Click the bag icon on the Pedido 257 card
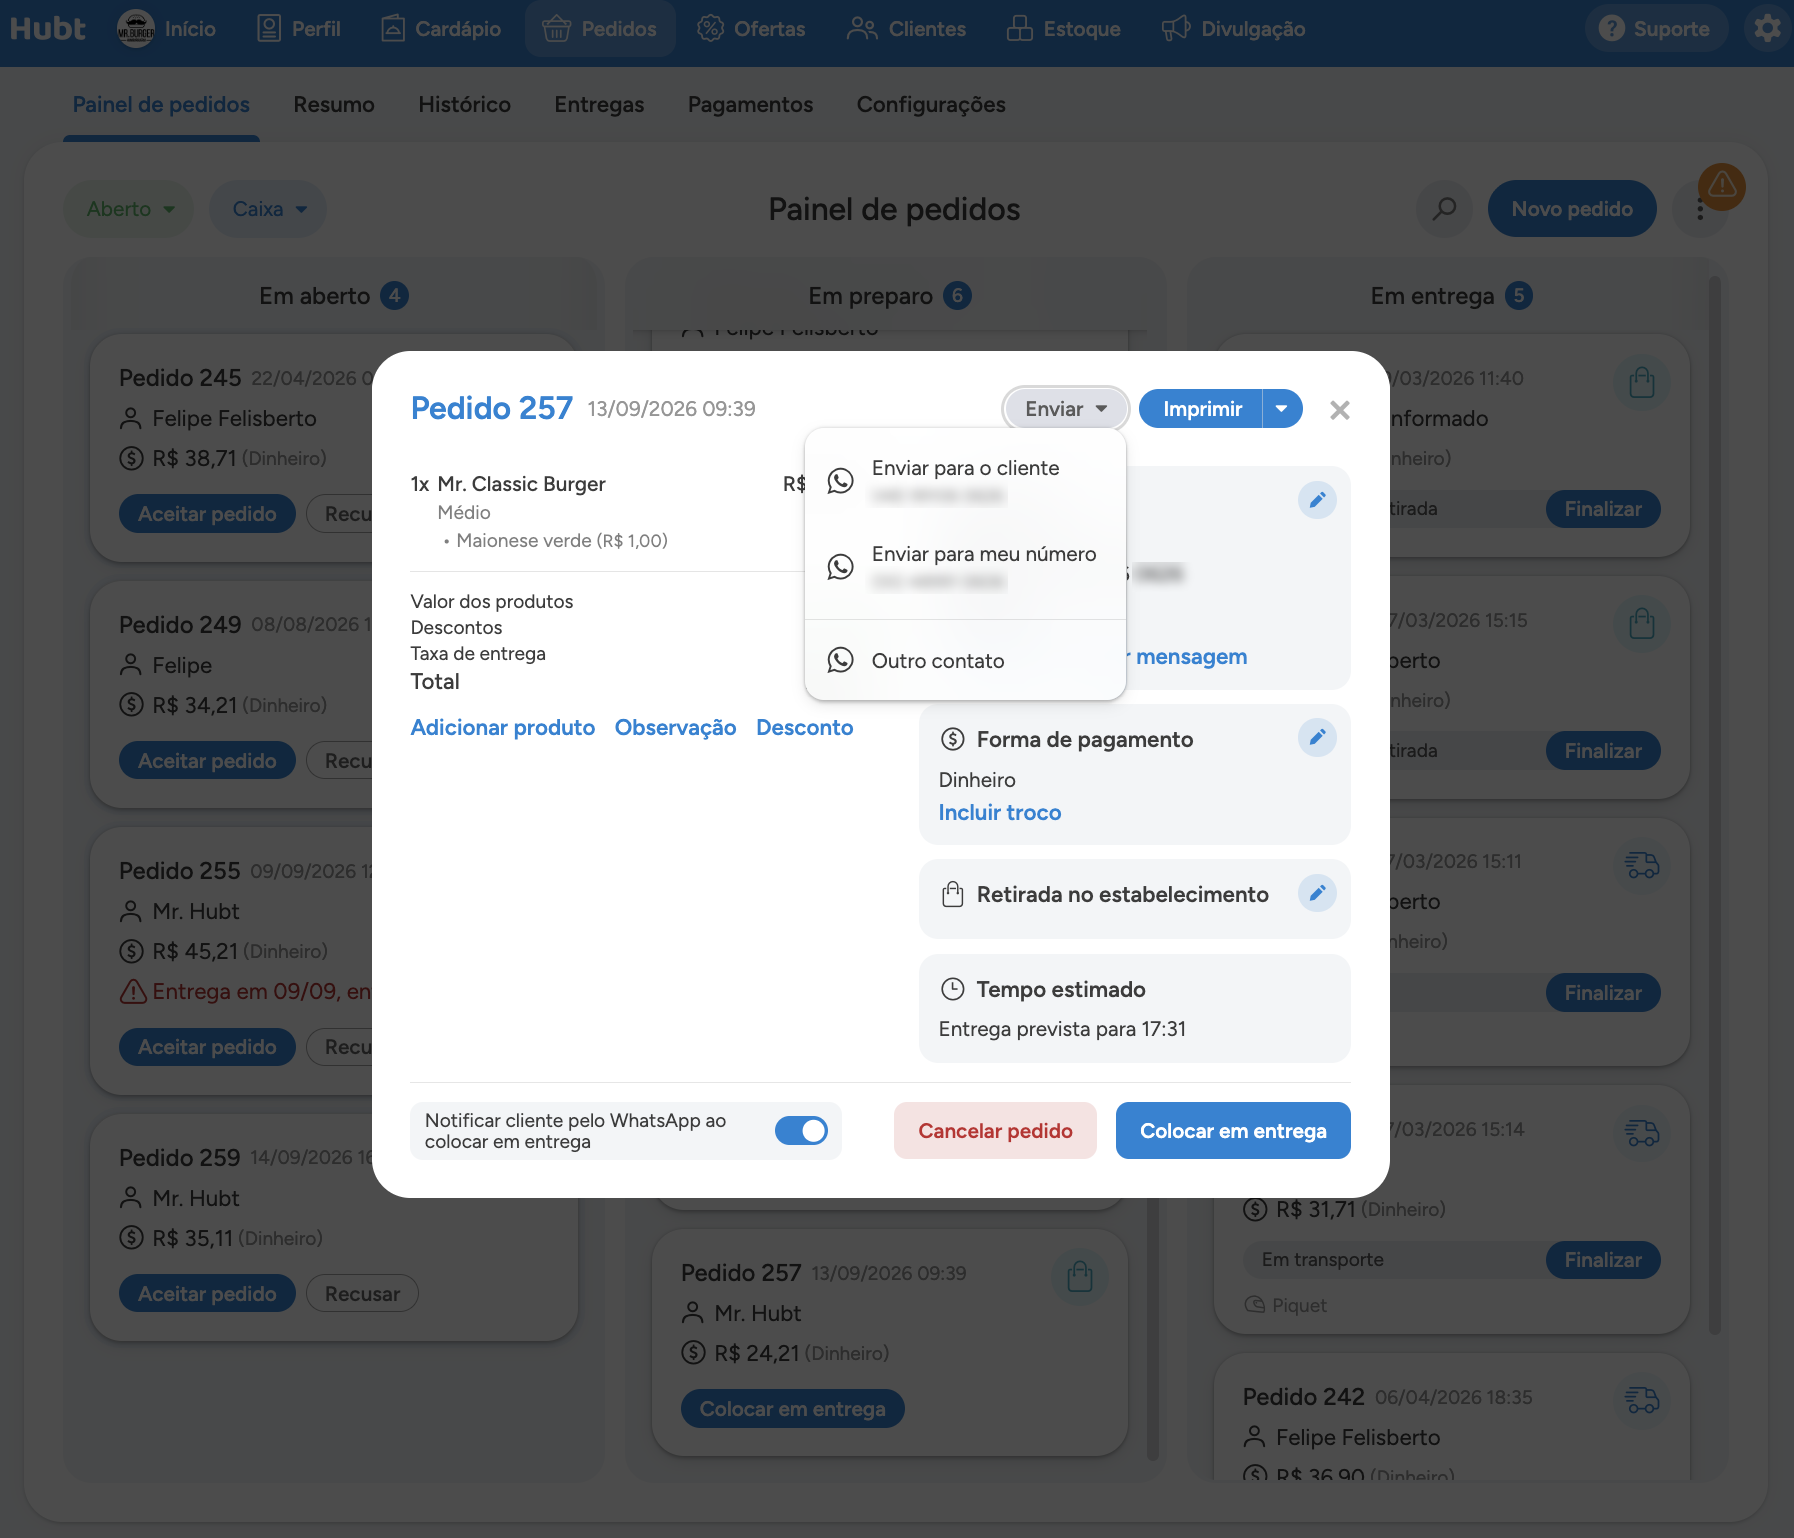The image size is (1794, 1538). 1079,1276
